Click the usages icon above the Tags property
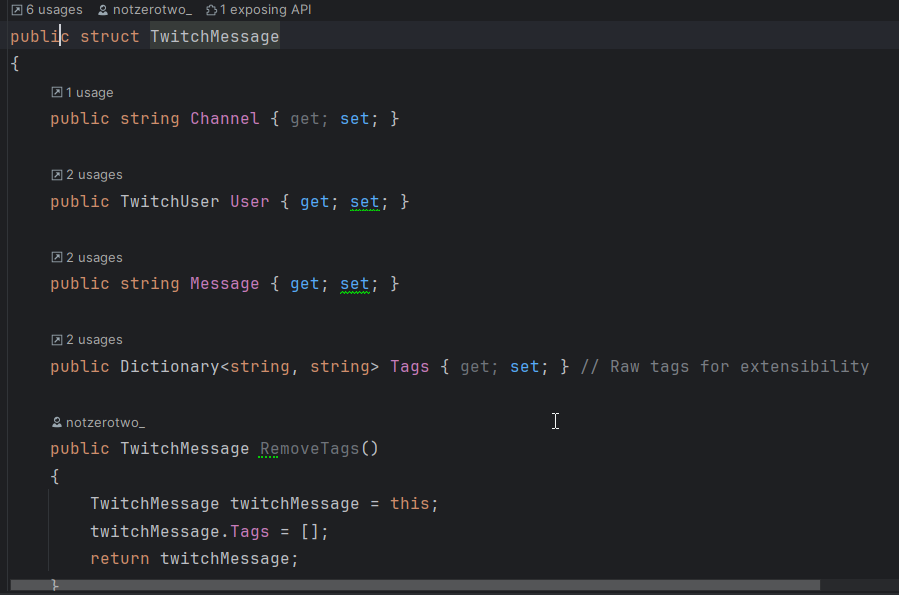The image size is (899, 595). [57, 340]
